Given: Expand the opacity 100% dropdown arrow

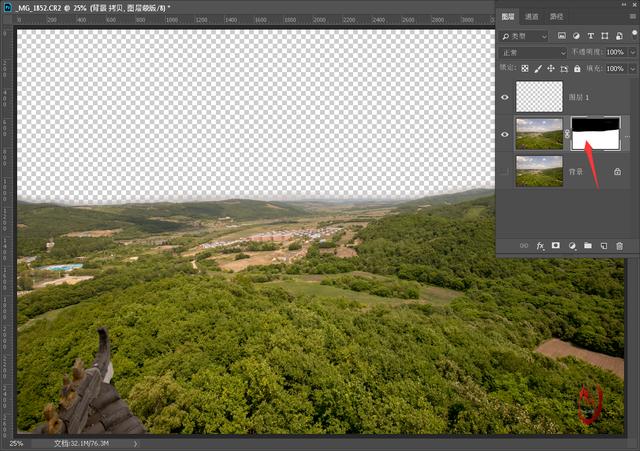Looking at the screenshot, I should (633, 52).
